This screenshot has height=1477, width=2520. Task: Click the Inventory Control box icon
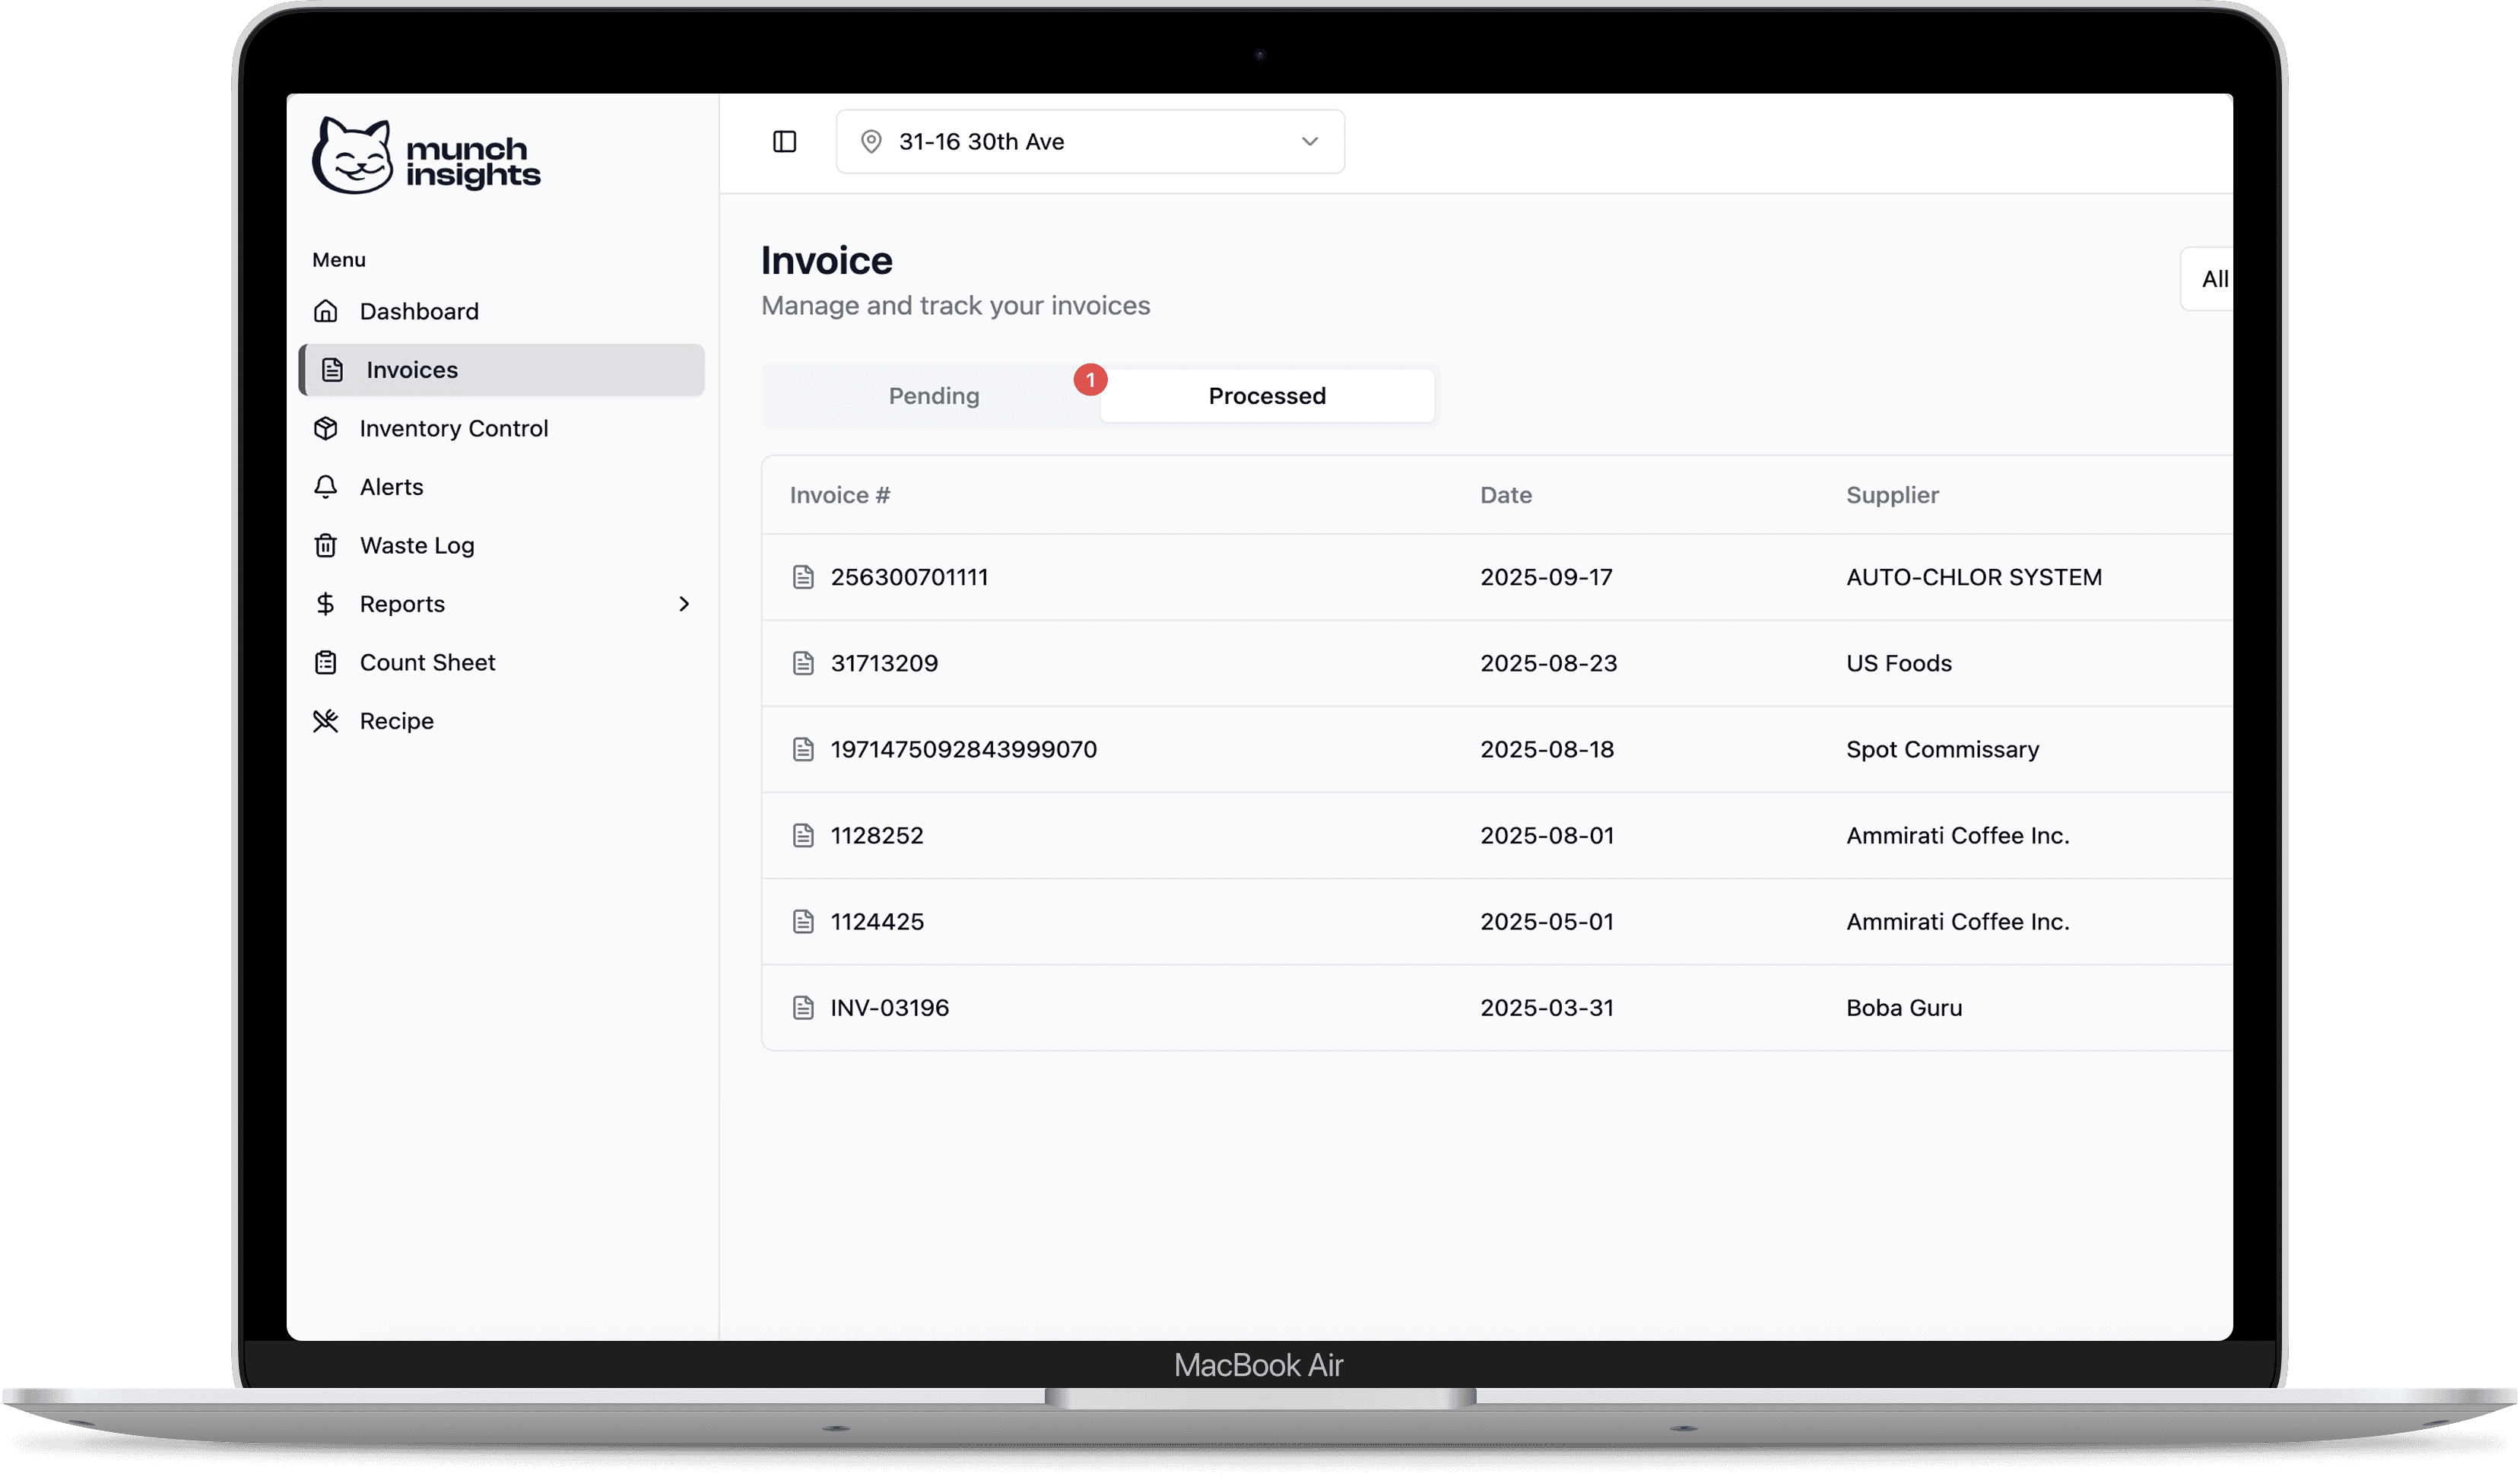(326, 428)
